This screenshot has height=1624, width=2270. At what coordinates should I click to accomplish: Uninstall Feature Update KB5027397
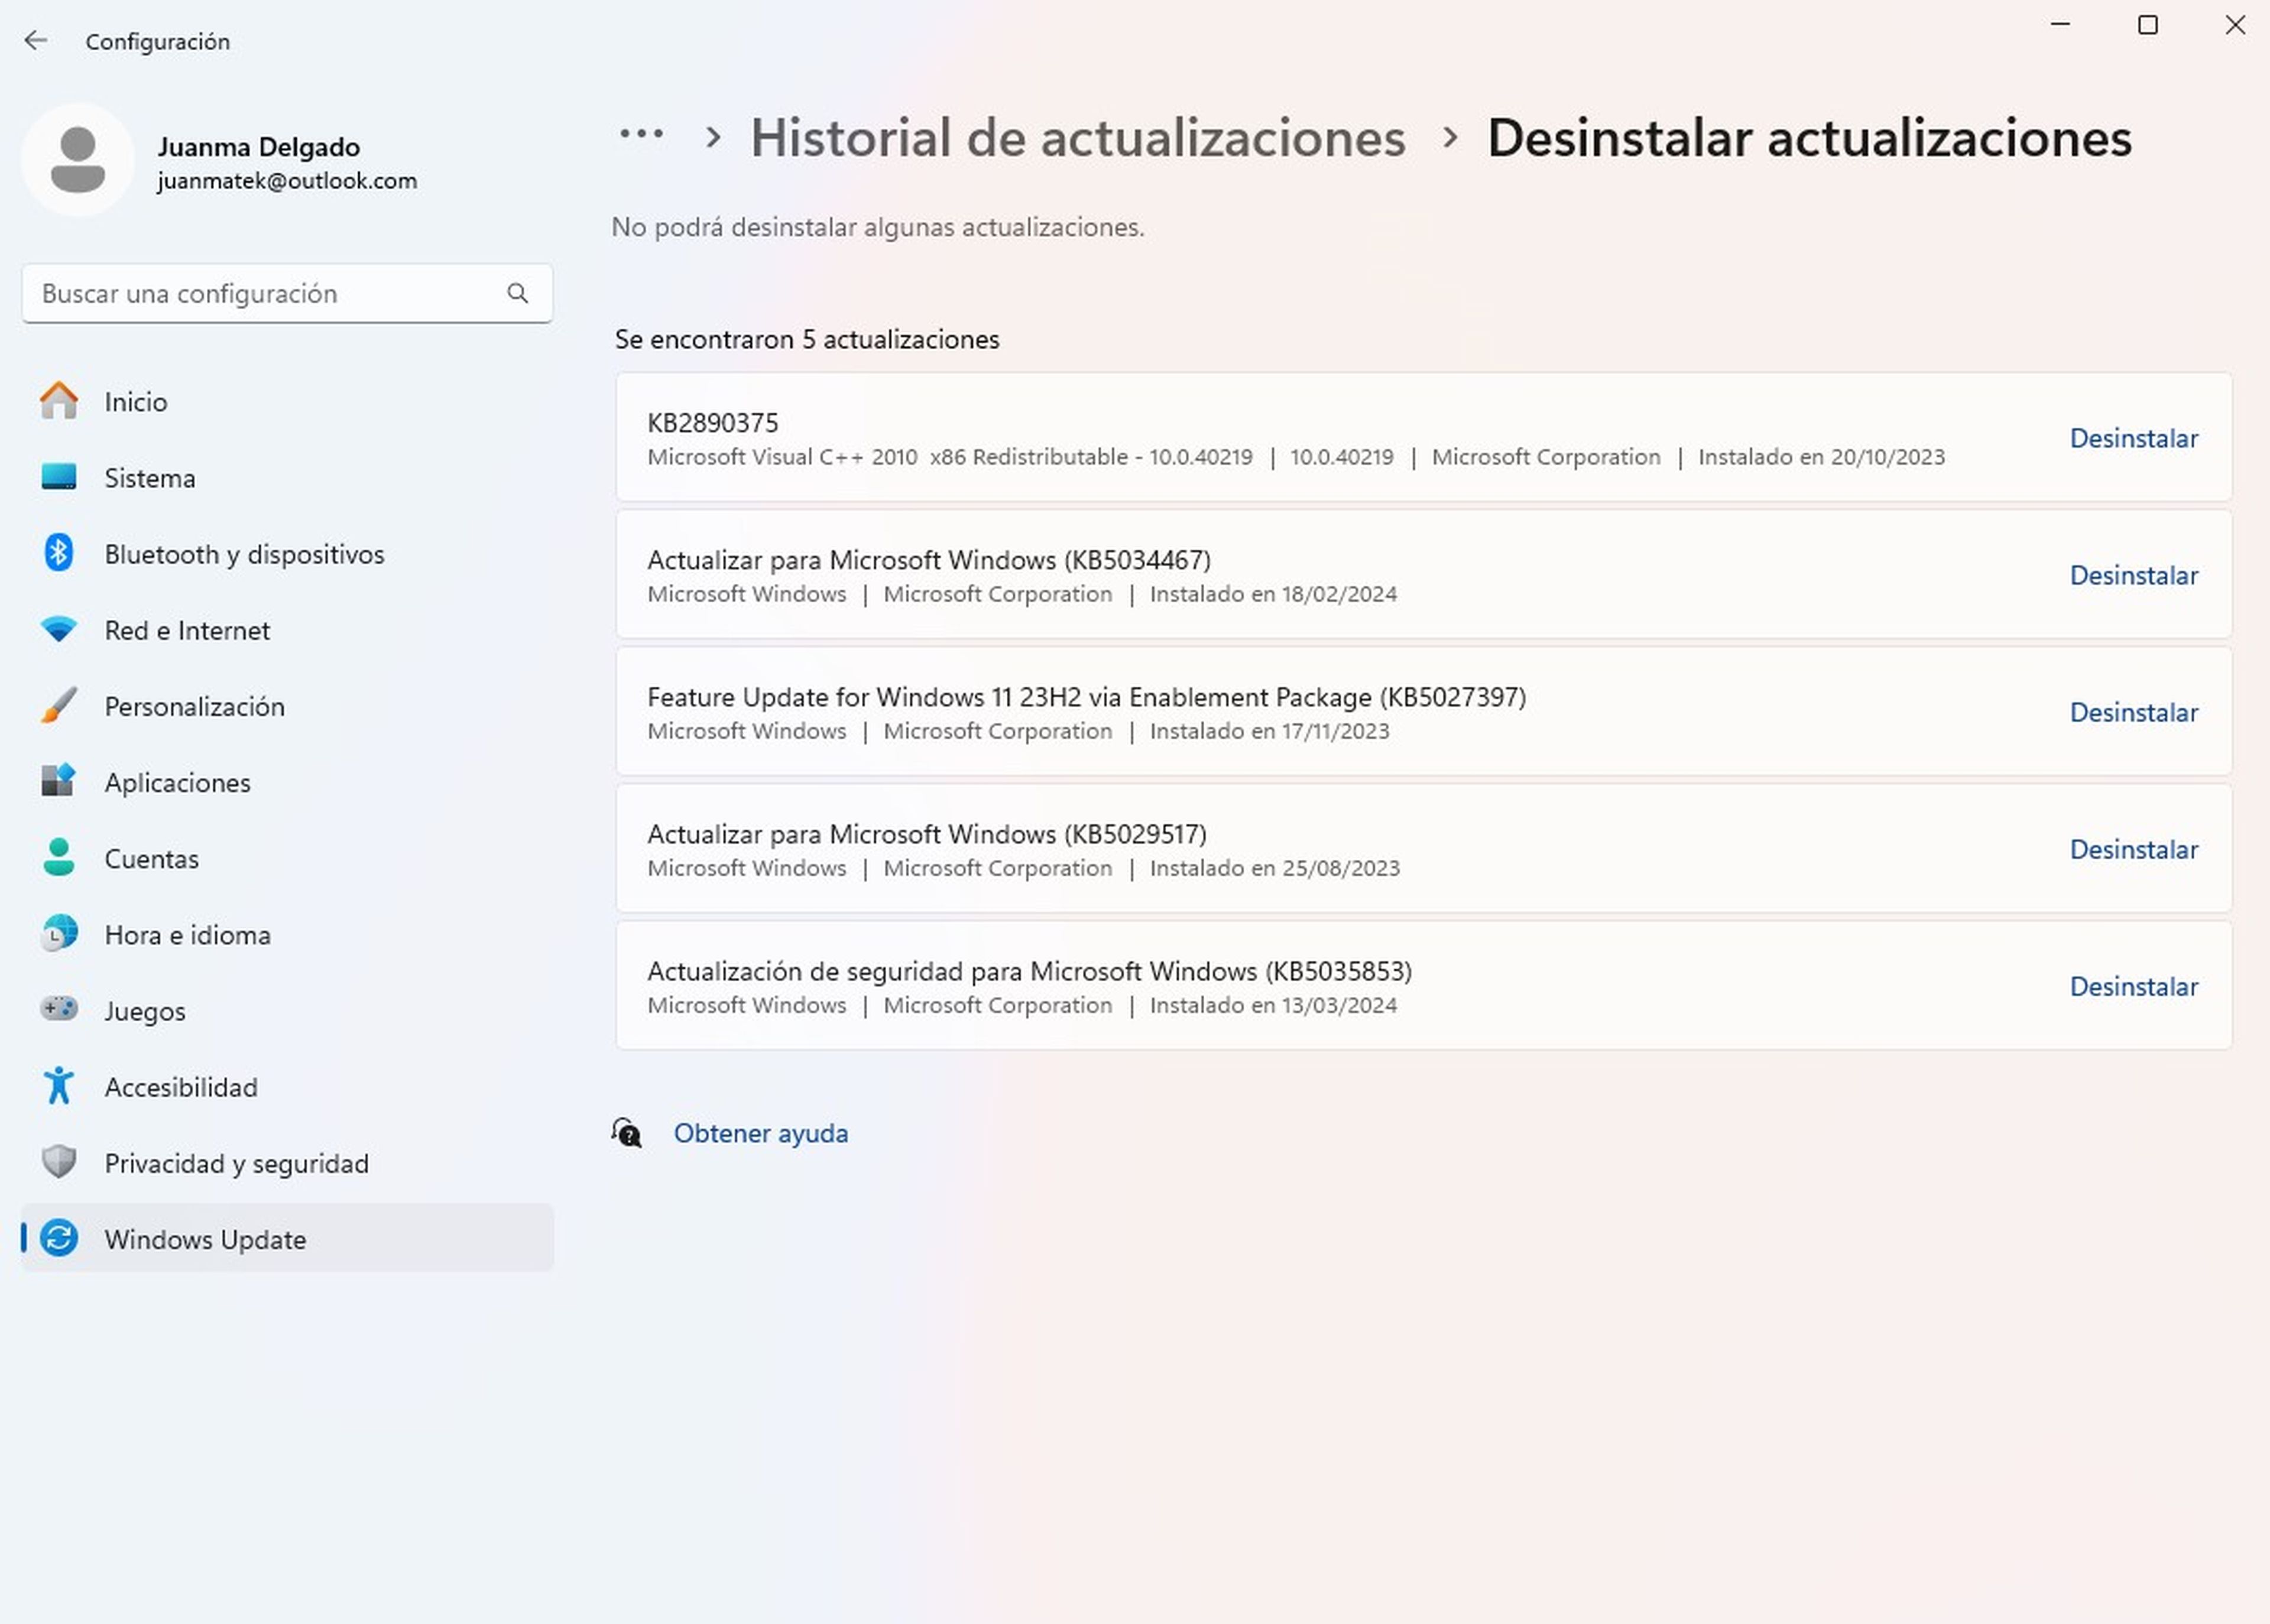[2133, 712]
